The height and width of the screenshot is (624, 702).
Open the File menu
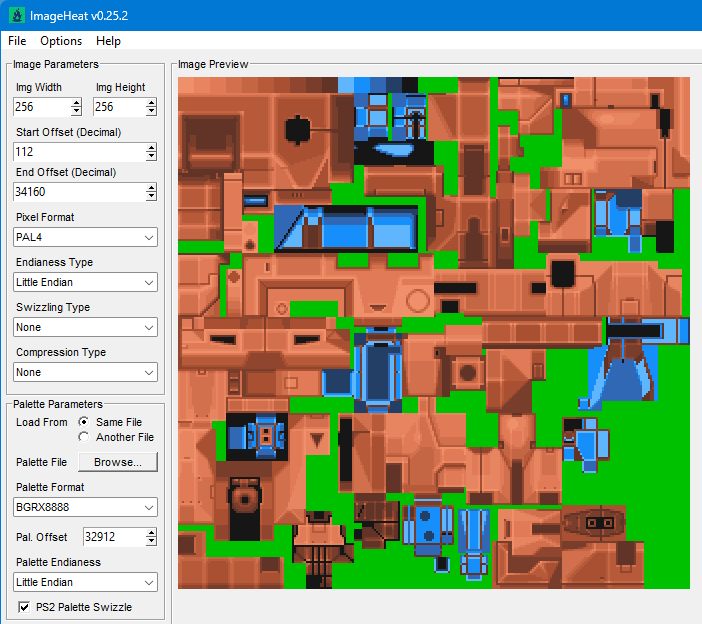click(x=17, y=41)
